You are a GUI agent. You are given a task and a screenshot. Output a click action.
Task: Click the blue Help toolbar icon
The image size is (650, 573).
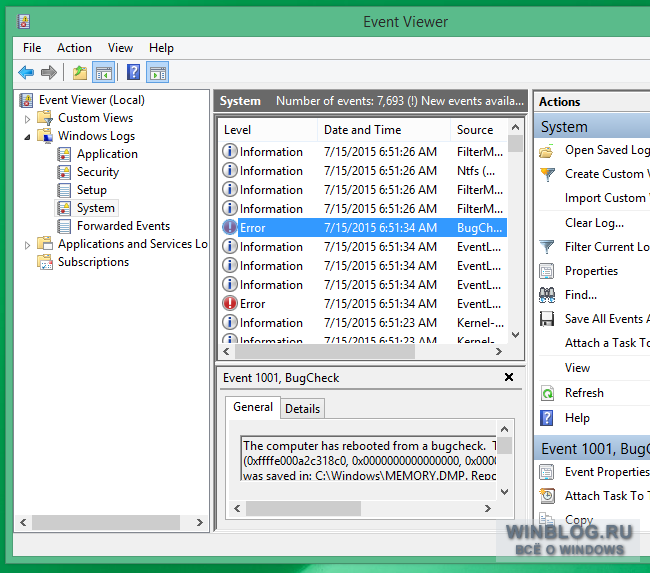click(x=133, y=72)
